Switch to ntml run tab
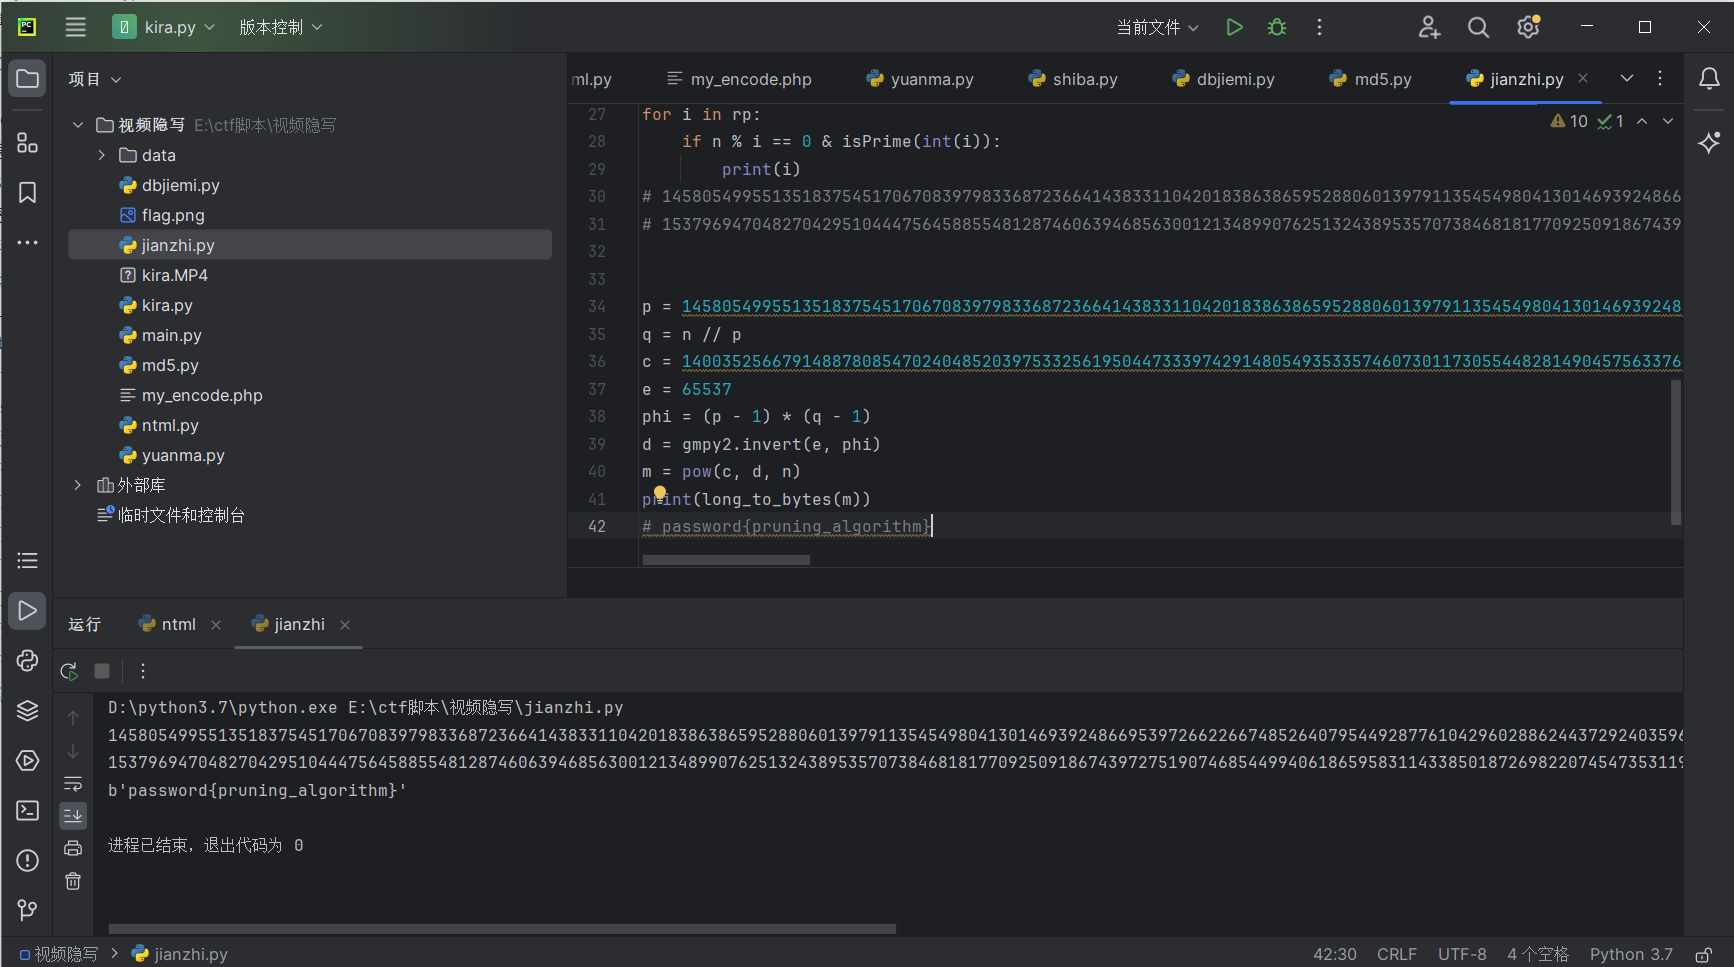The height and width of the screenshot is (967, 1734). [x=167, y=624]
